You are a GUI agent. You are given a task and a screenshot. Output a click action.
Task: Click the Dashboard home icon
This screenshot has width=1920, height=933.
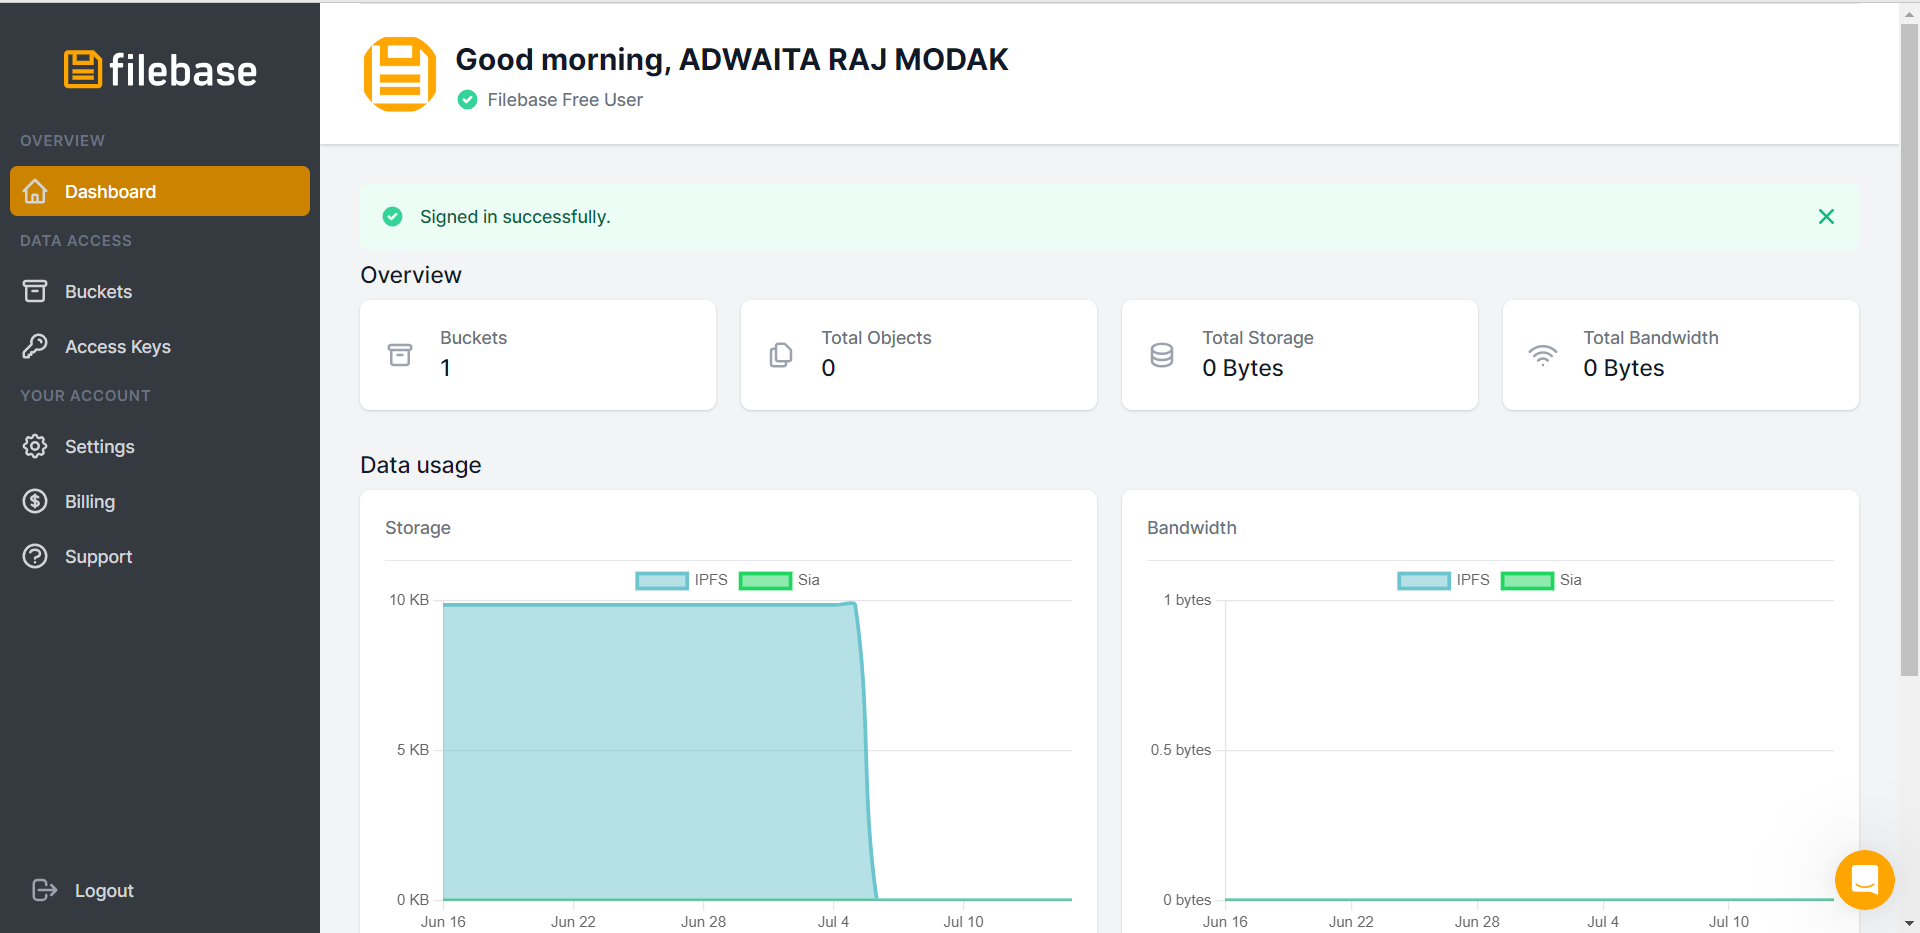tap(35, 191)
